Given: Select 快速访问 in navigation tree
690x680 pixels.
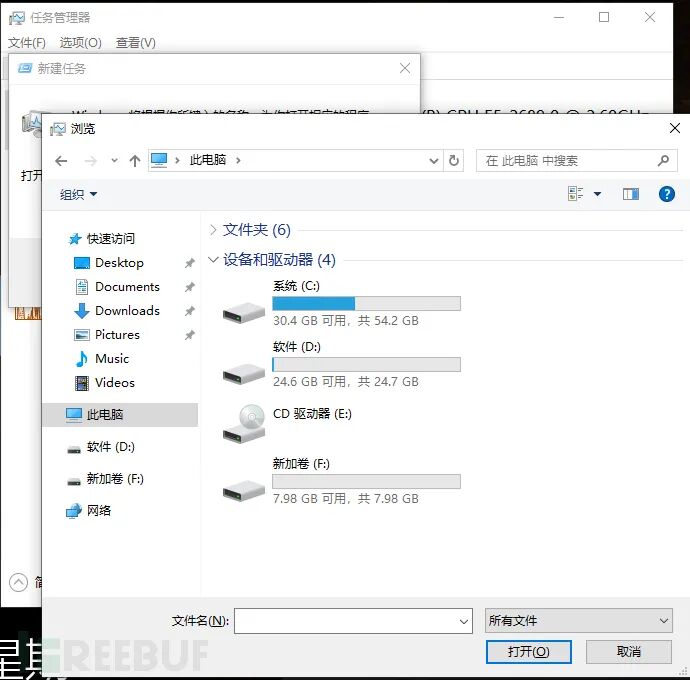Looking at the screenshot, I should 102,239.
